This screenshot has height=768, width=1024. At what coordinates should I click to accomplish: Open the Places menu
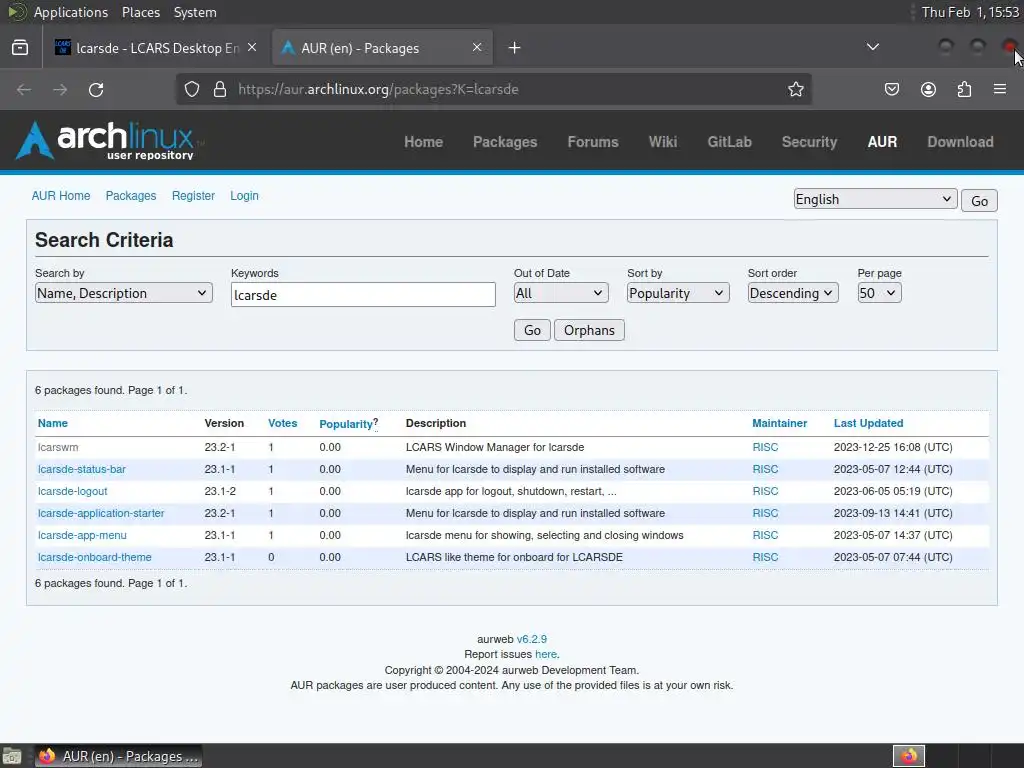(x=140, y=12)
